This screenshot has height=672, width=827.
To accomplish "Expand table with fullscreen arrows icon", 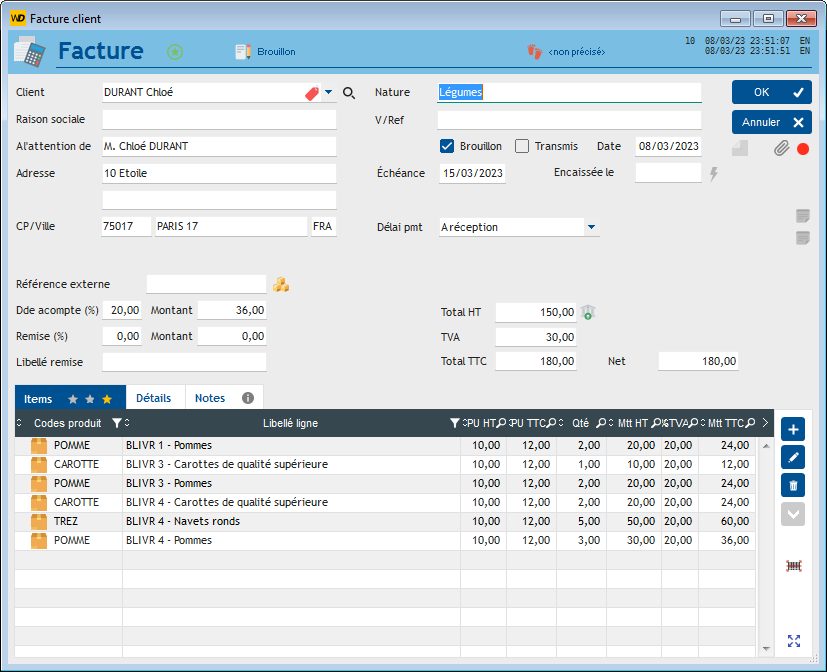I will pyautogui.click(x=794, y=641).
